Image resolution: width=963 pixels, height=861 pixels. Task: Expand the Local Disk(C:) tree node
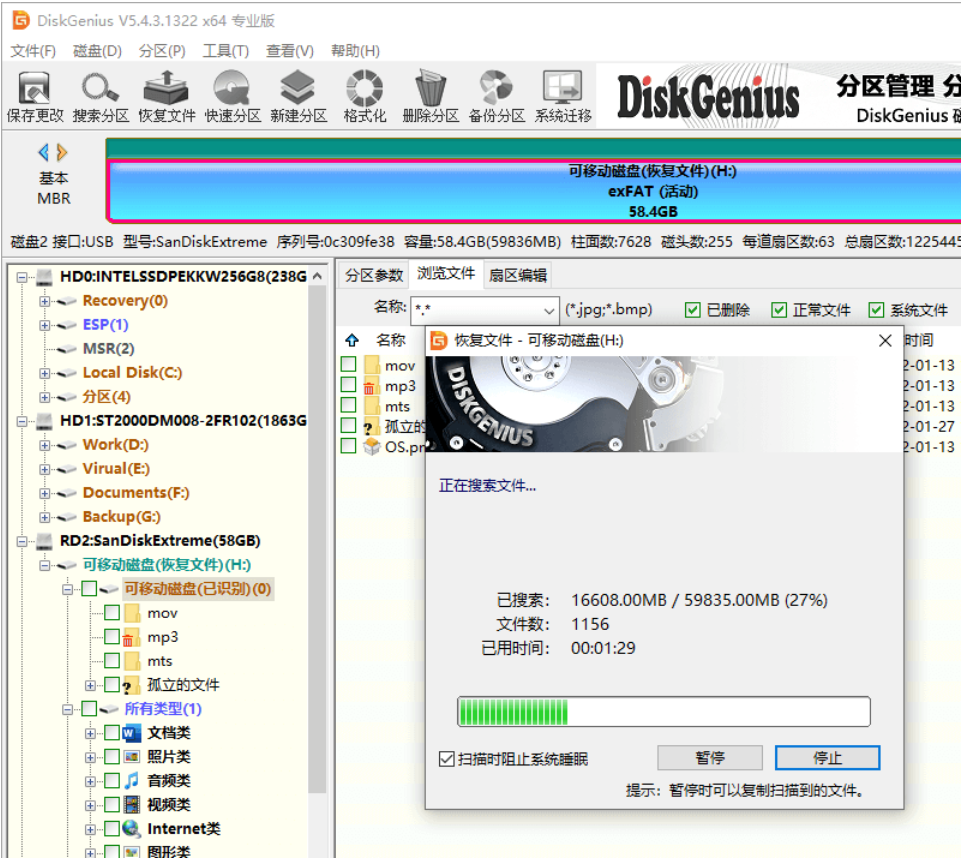pos(44,373)
